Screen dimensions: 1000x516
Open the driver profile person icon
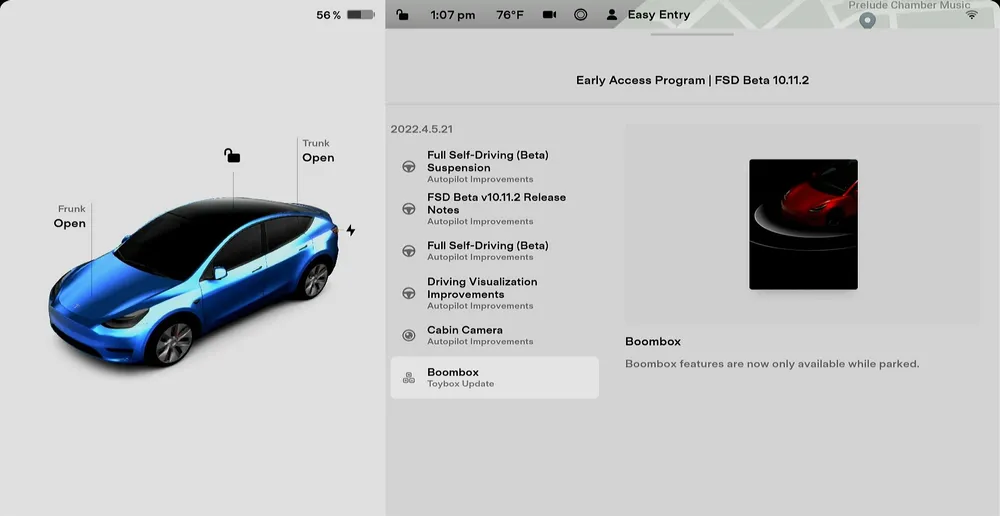pos(611,15)
